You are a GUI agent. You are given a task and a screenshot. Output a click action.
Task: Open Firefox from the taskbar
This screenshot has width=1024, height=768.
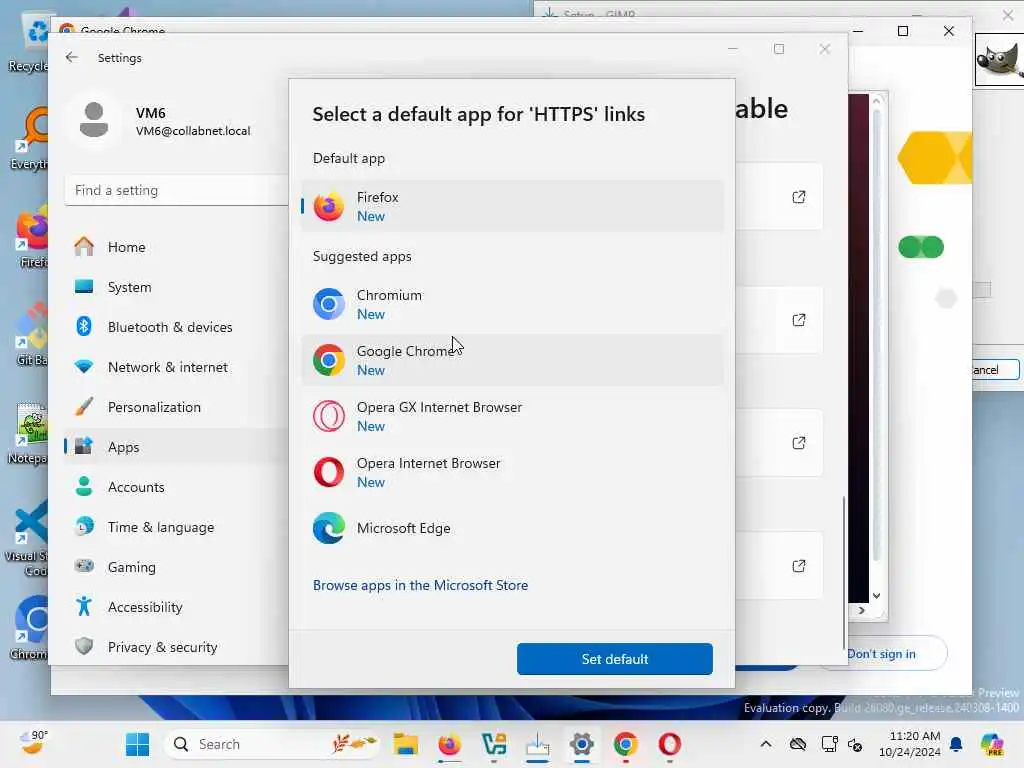point(449,744)
